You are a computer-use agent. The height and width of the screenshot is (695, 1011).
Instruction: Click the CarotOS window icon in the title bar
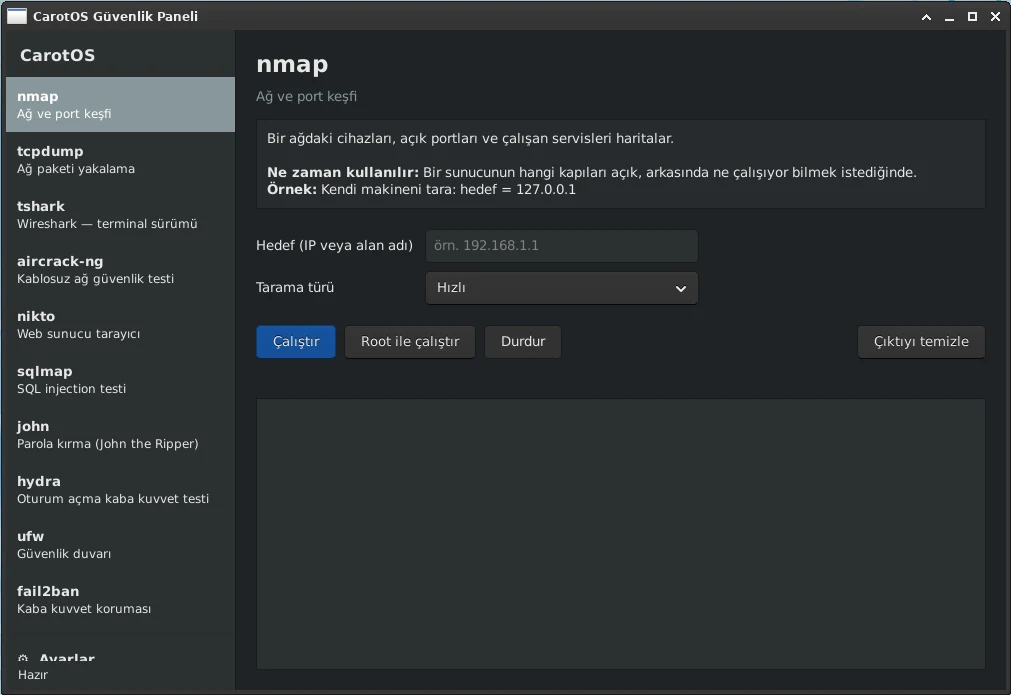[x=17, y=16]
